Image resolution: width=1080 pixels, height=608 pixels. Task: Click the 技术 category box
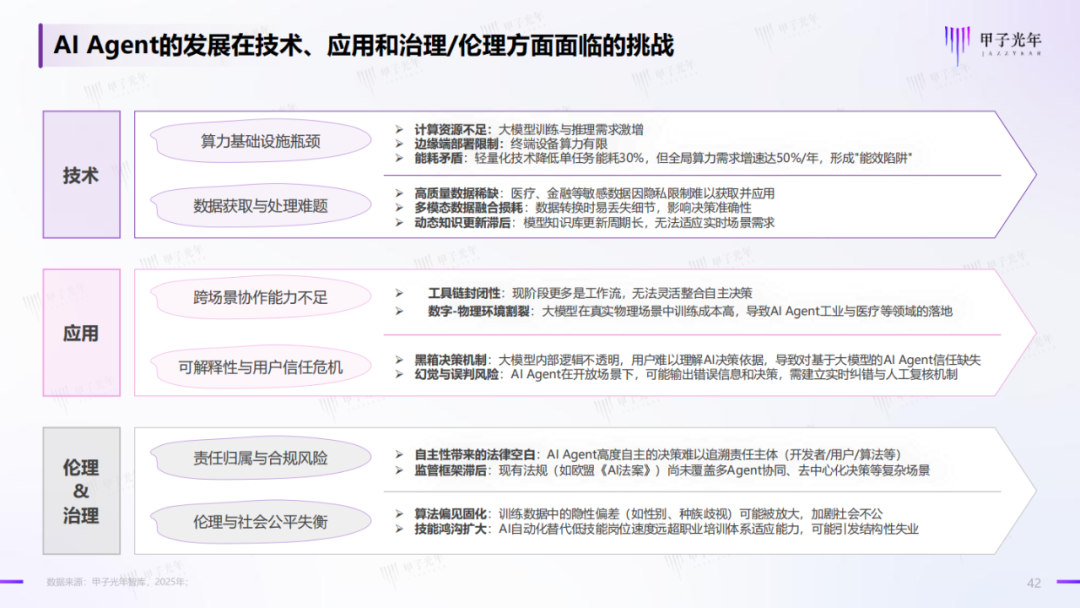81,175
